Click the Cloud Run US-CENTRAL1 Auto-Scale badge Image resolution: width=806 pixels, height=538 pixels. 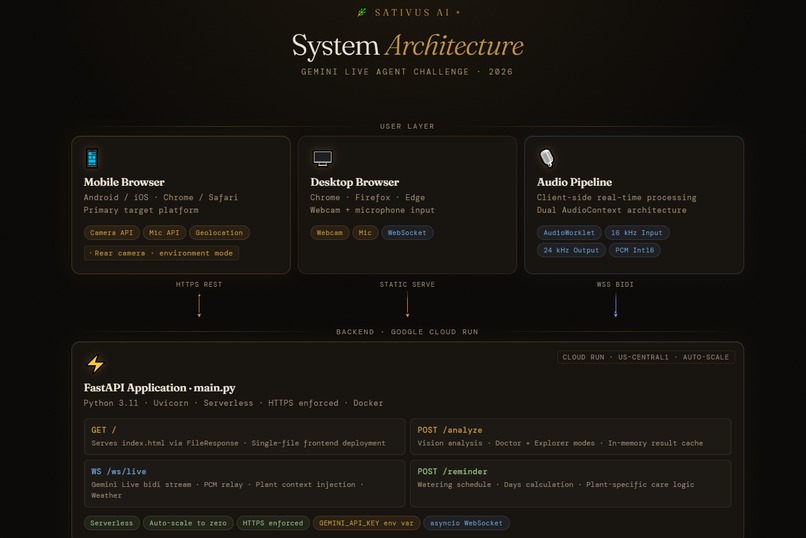[646, 357]
